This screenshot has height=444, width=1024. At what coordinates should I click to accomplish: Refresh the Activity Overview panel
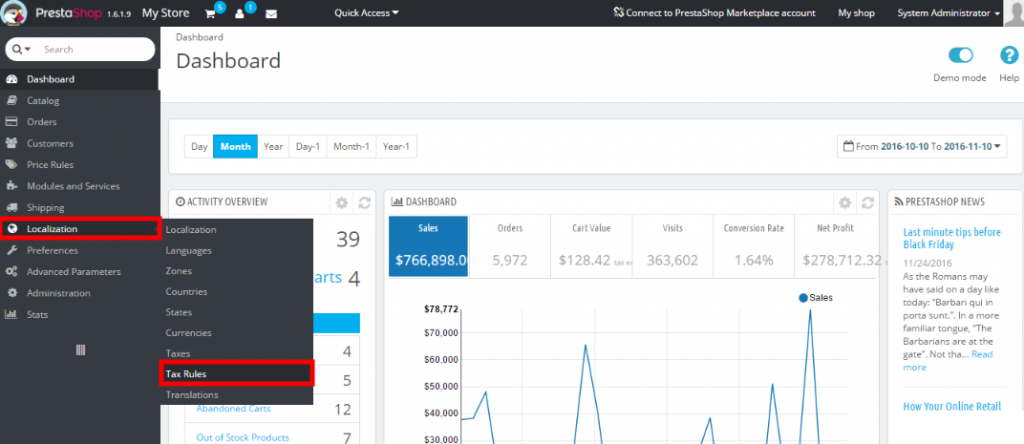(x=364, y=202)
